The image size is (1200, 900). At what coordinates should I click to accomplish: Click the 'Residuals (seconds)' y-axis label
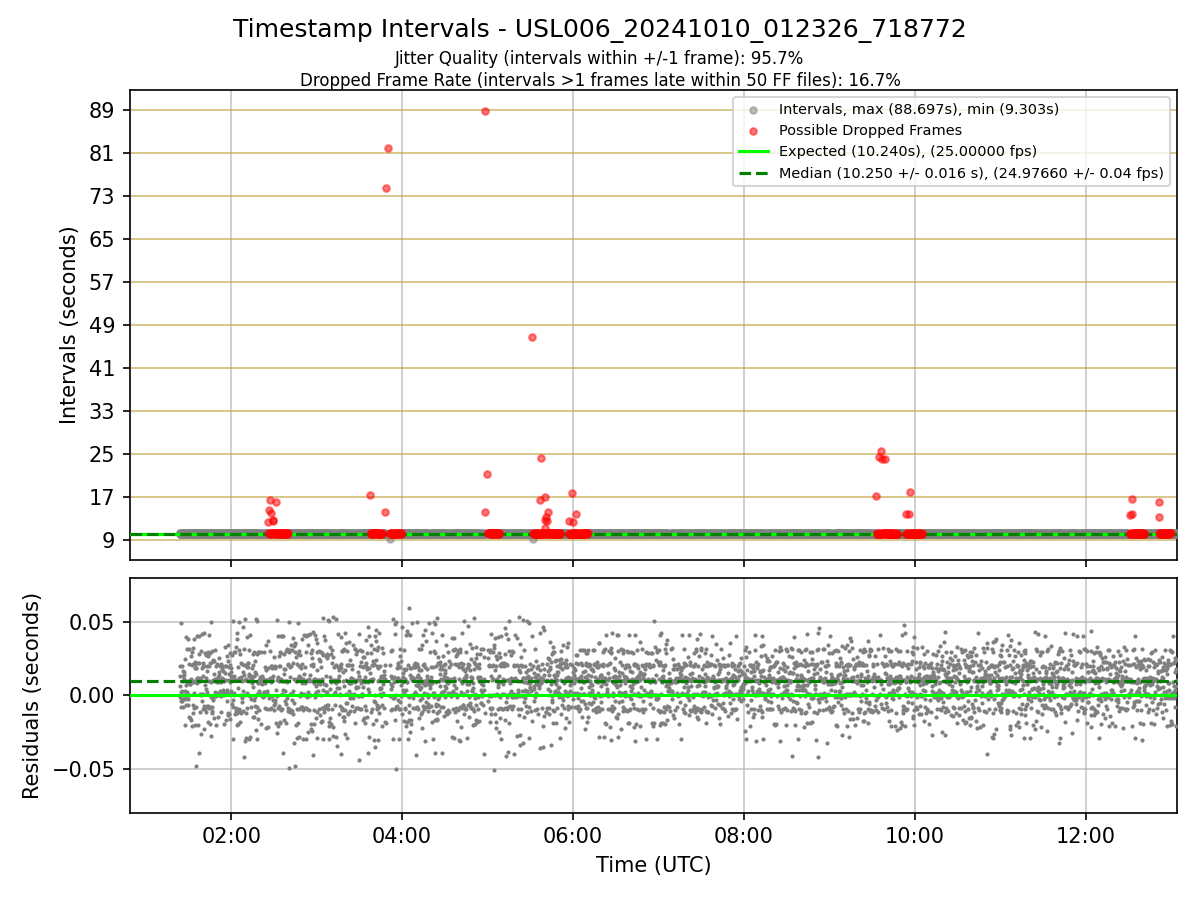click(31, 696)
